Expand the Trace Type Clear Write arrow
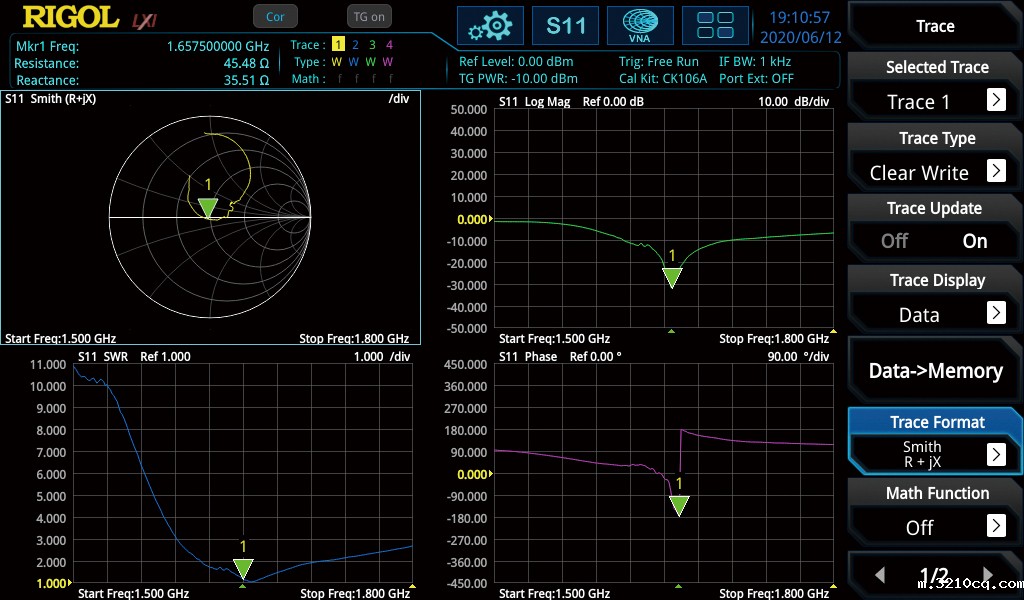 (996, 170)
